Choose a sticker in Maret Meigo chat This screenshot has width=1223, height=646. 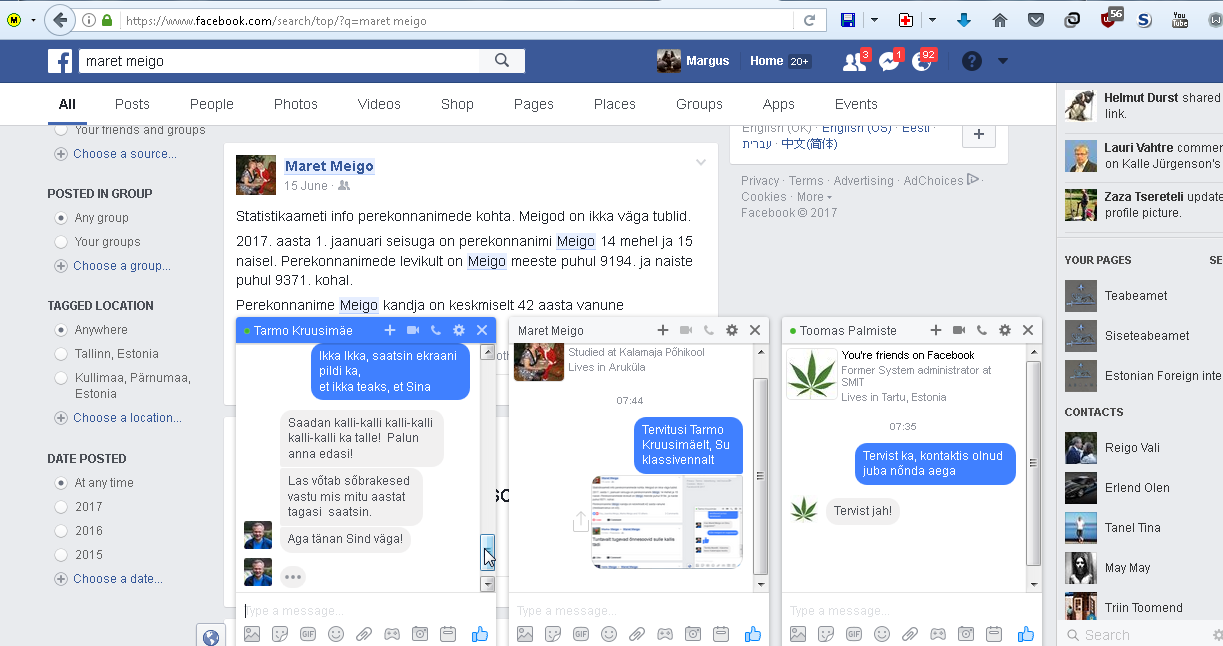(x=553, y=634)
